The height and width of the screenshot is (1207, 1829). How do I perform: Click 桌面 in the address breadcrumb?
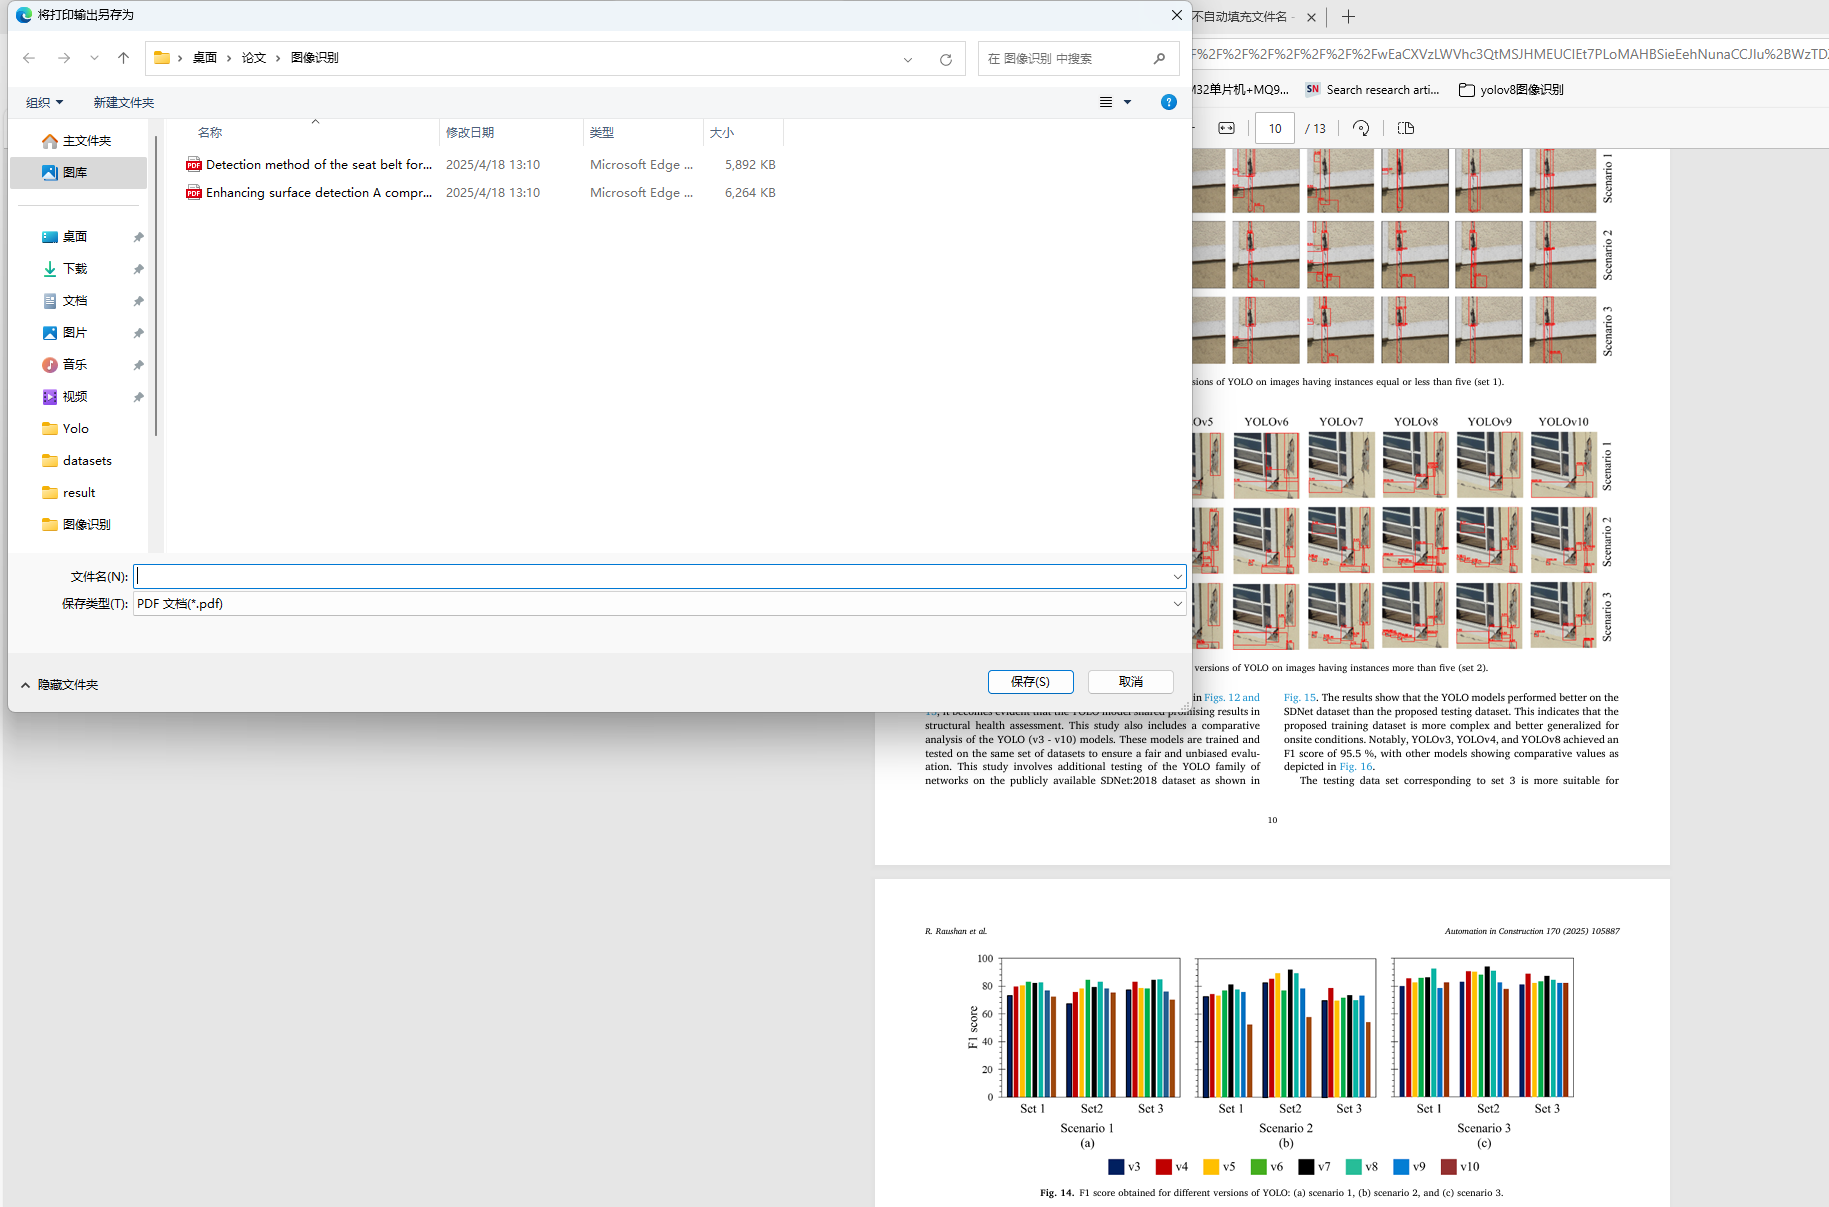(205, 58)
